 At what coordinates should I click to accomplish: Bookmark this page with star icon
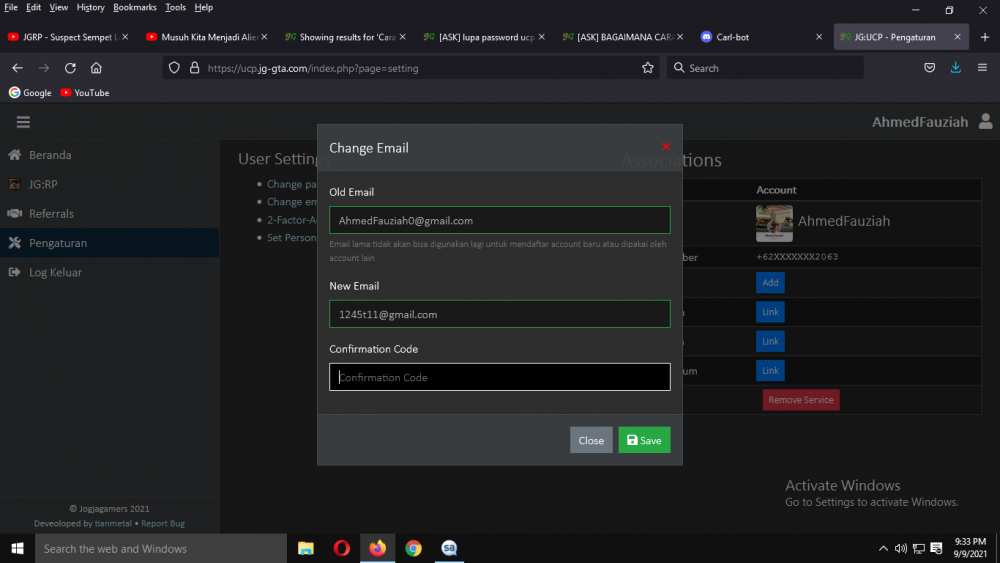[647, 68]
